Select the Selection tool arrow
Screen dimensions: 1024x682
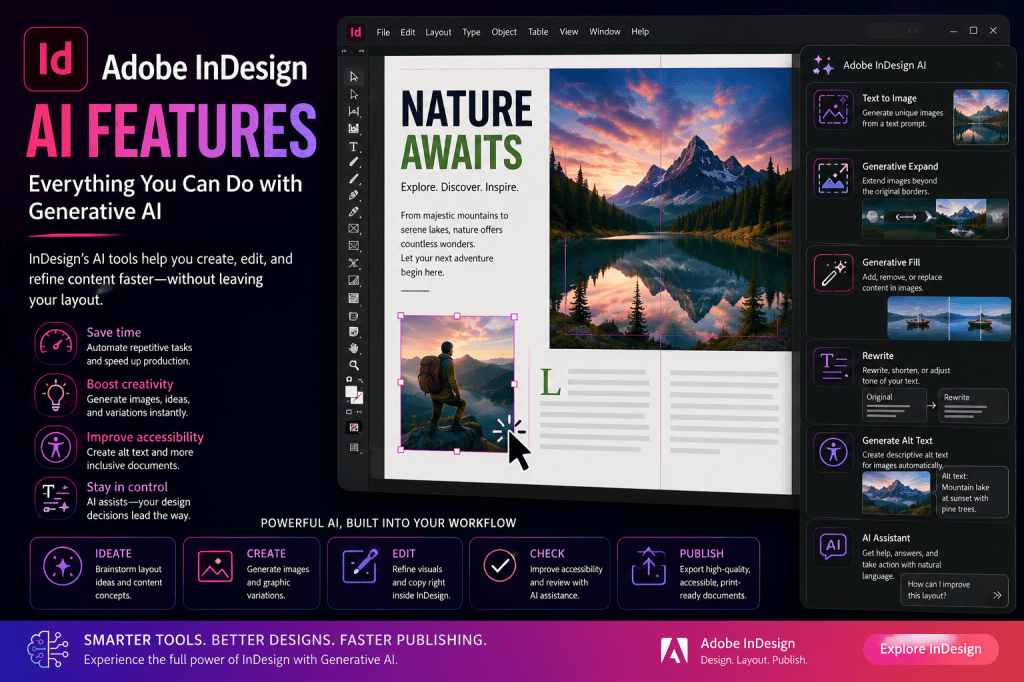[354, 76]
